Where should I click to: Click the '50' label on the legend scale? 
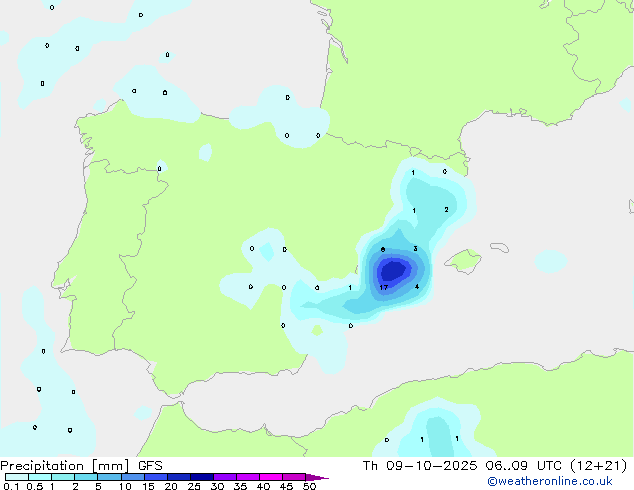309,486
